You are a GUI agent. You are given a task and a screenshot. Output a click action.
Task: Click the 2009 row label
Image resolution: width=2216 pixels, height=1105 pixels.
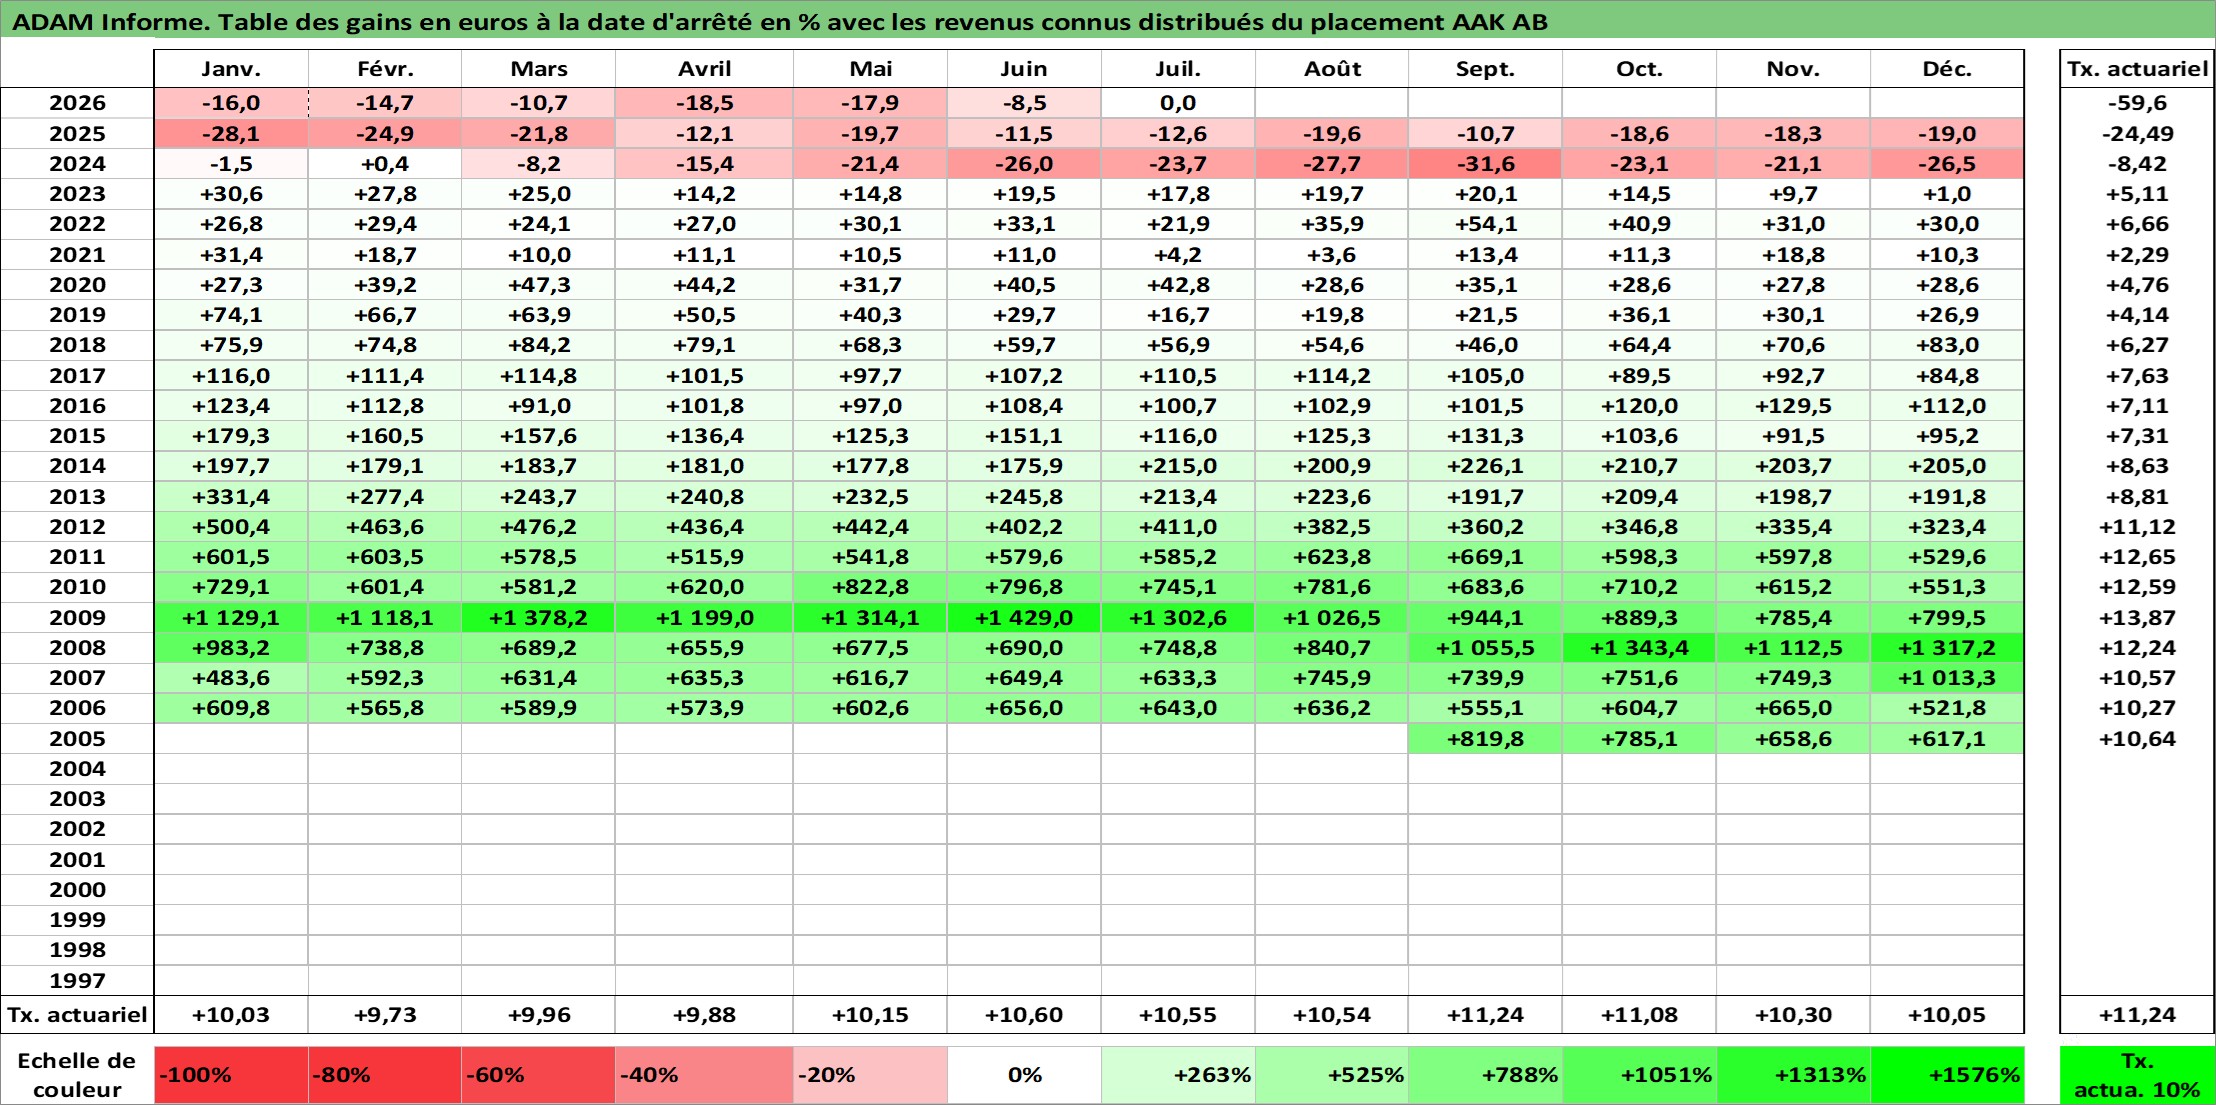77,618
